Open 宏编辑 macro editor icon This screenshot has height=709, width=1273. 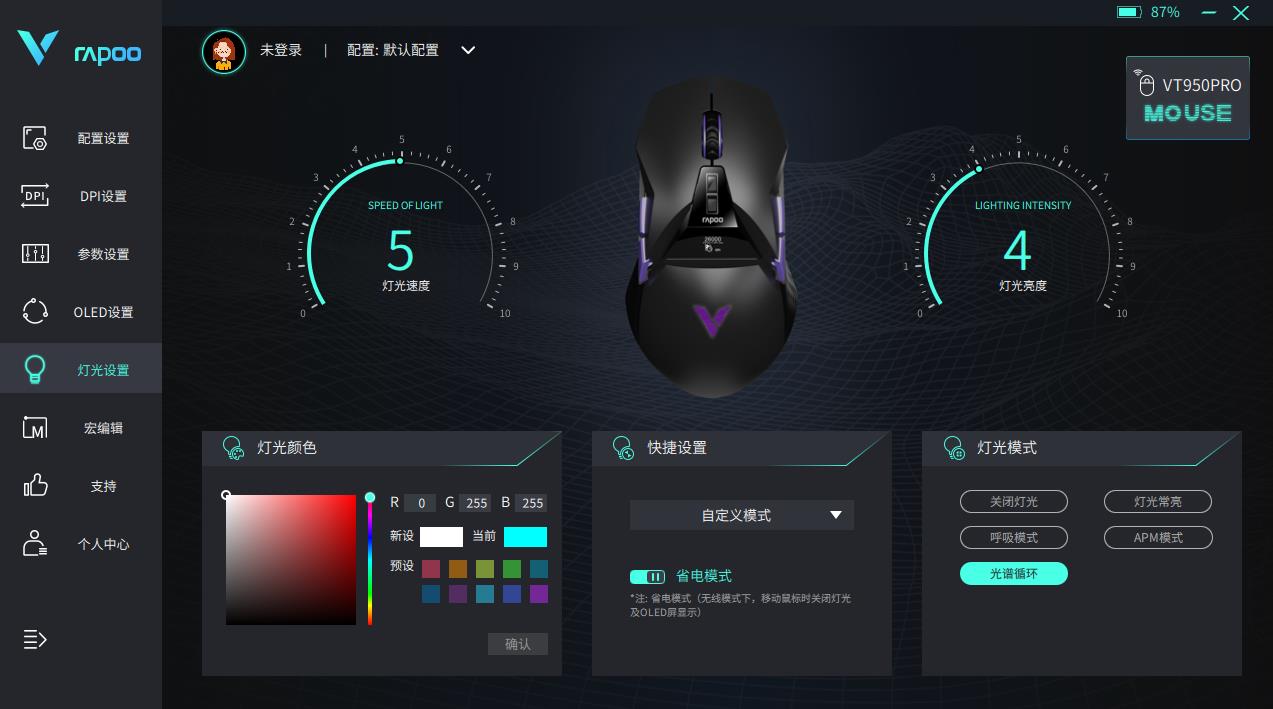click(x=35, y=428)
